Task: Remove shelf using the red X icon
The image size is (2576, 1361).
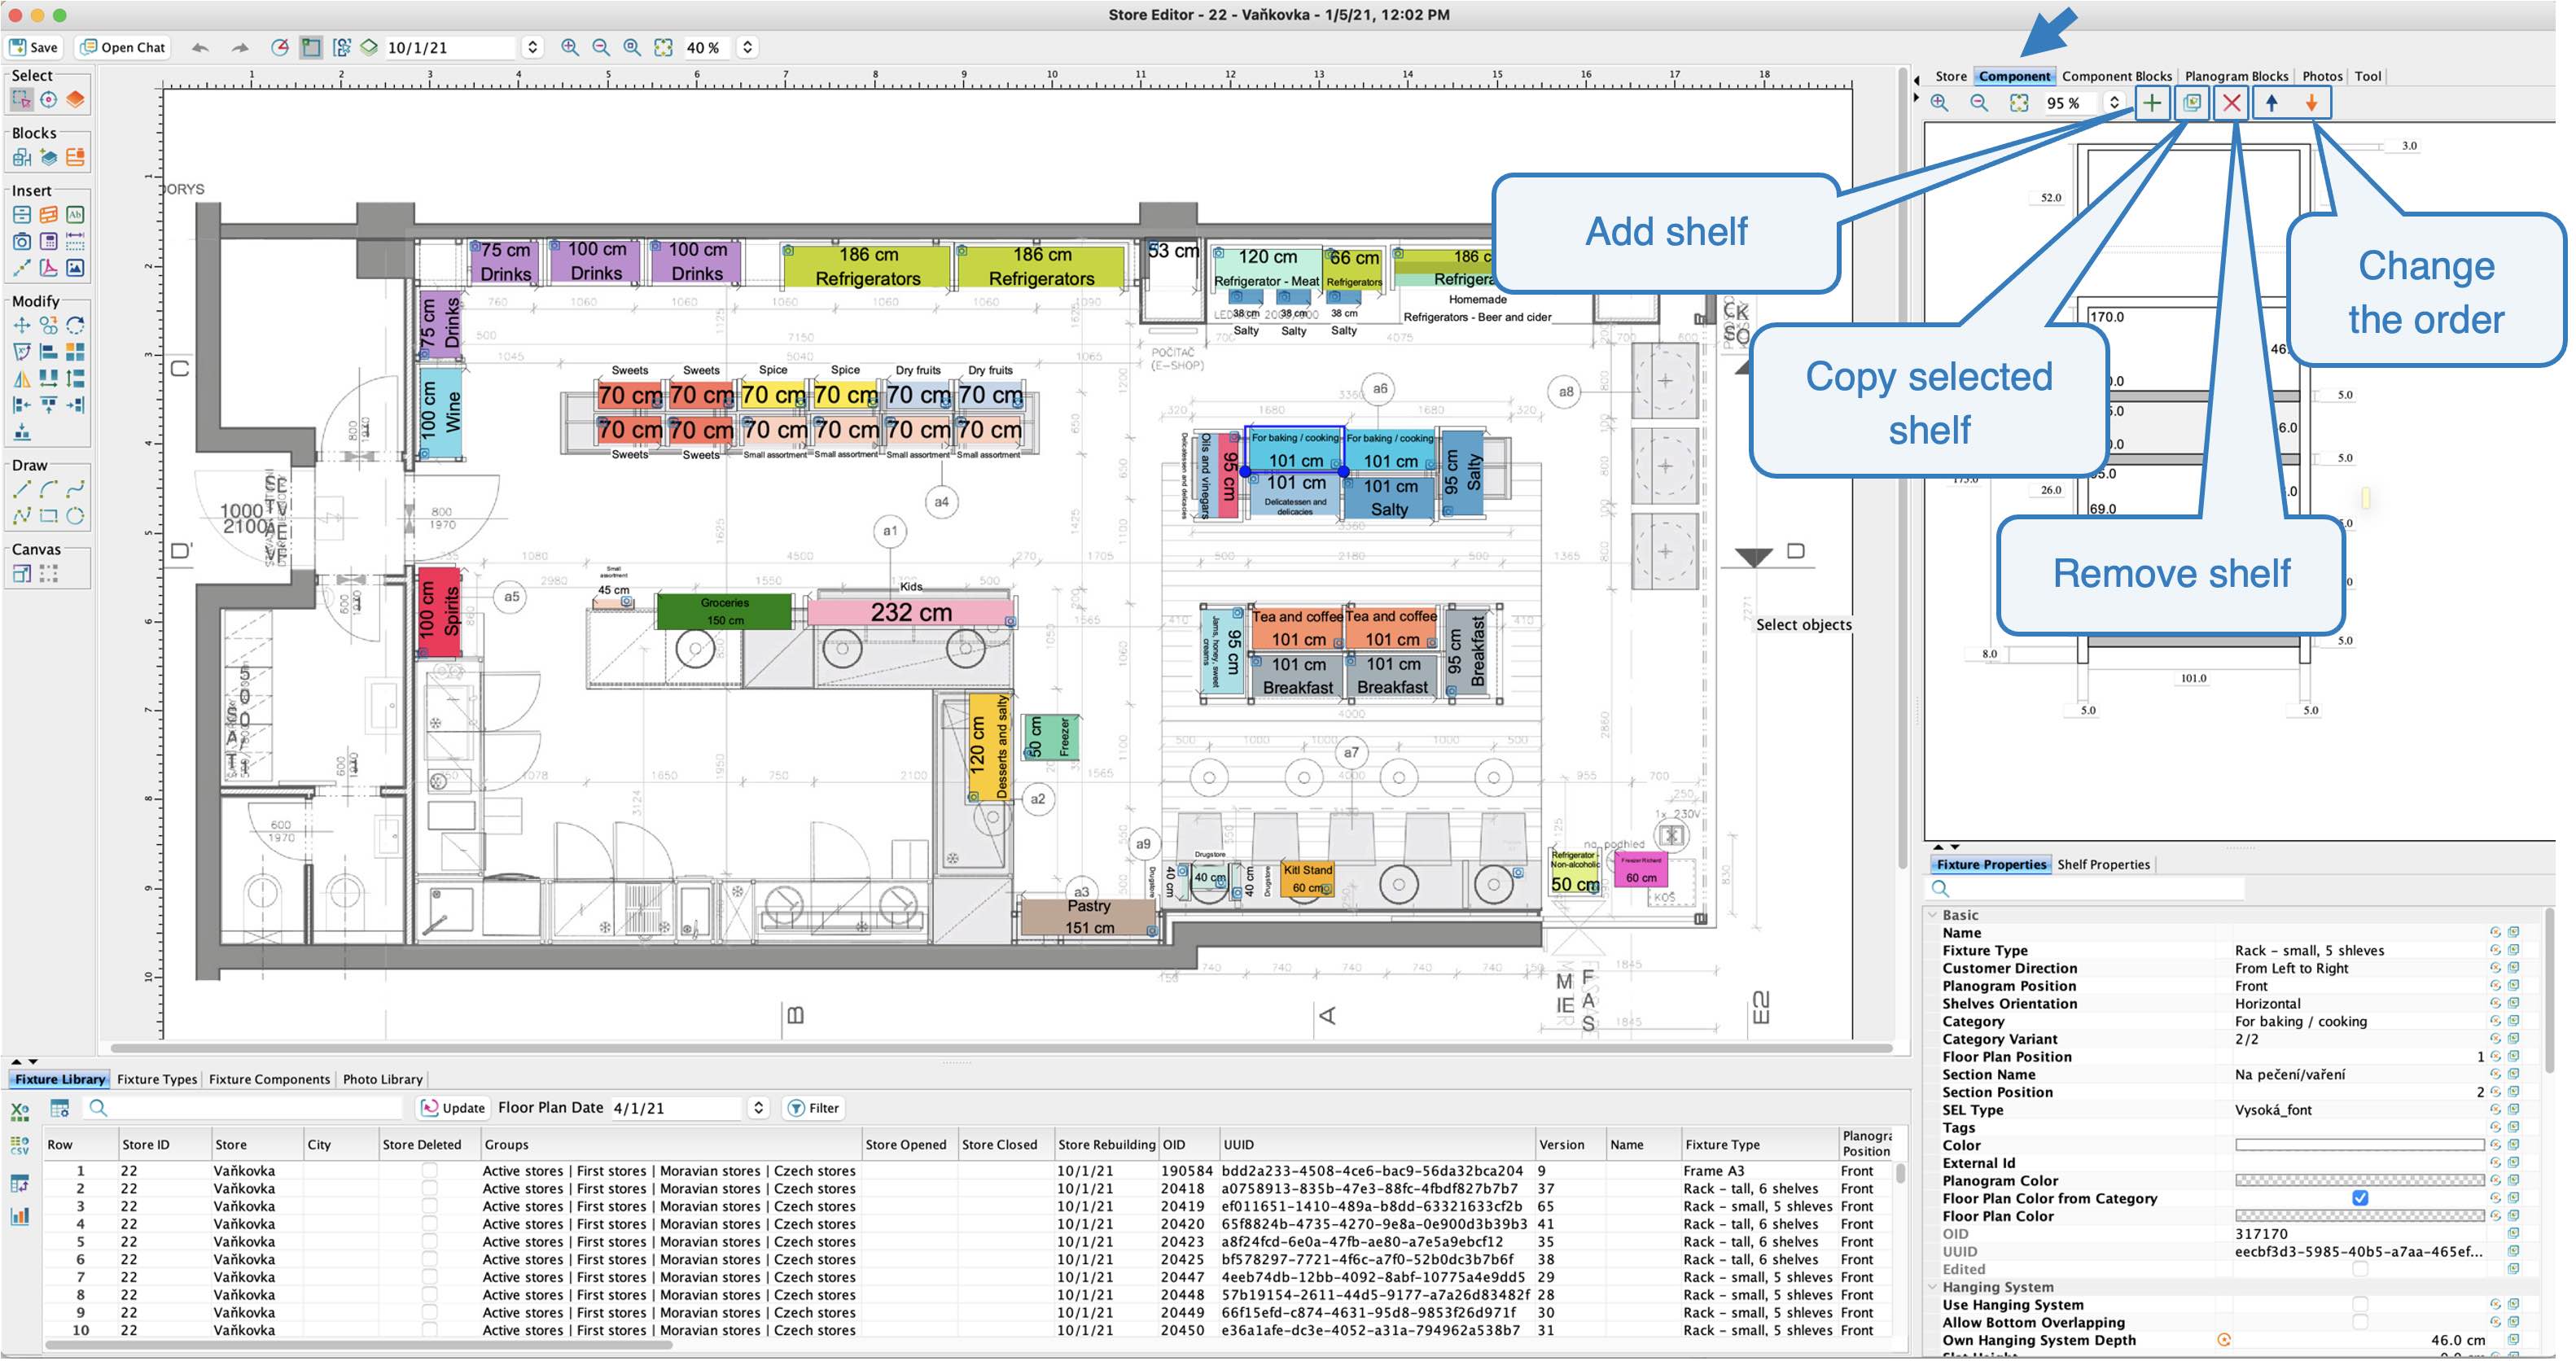Action: pos(2231,102)
